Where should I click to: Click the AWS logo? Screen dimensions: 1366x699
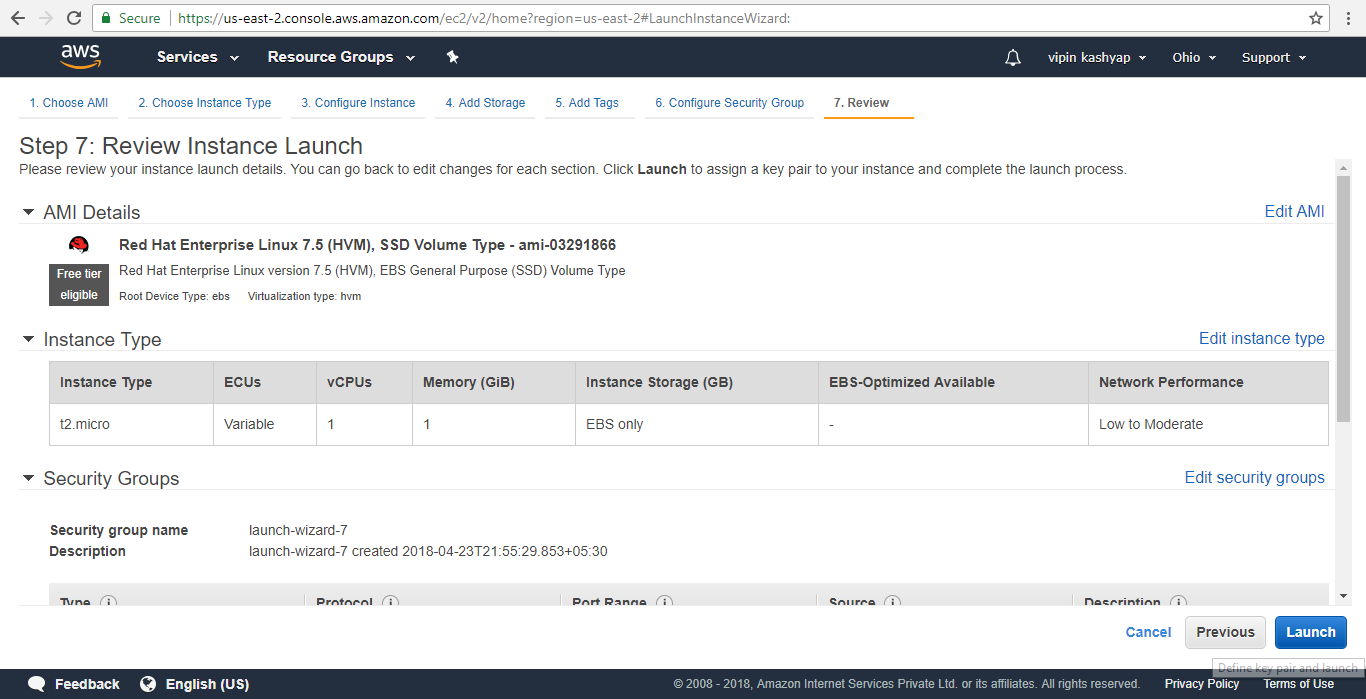click(x=80, y=57)
